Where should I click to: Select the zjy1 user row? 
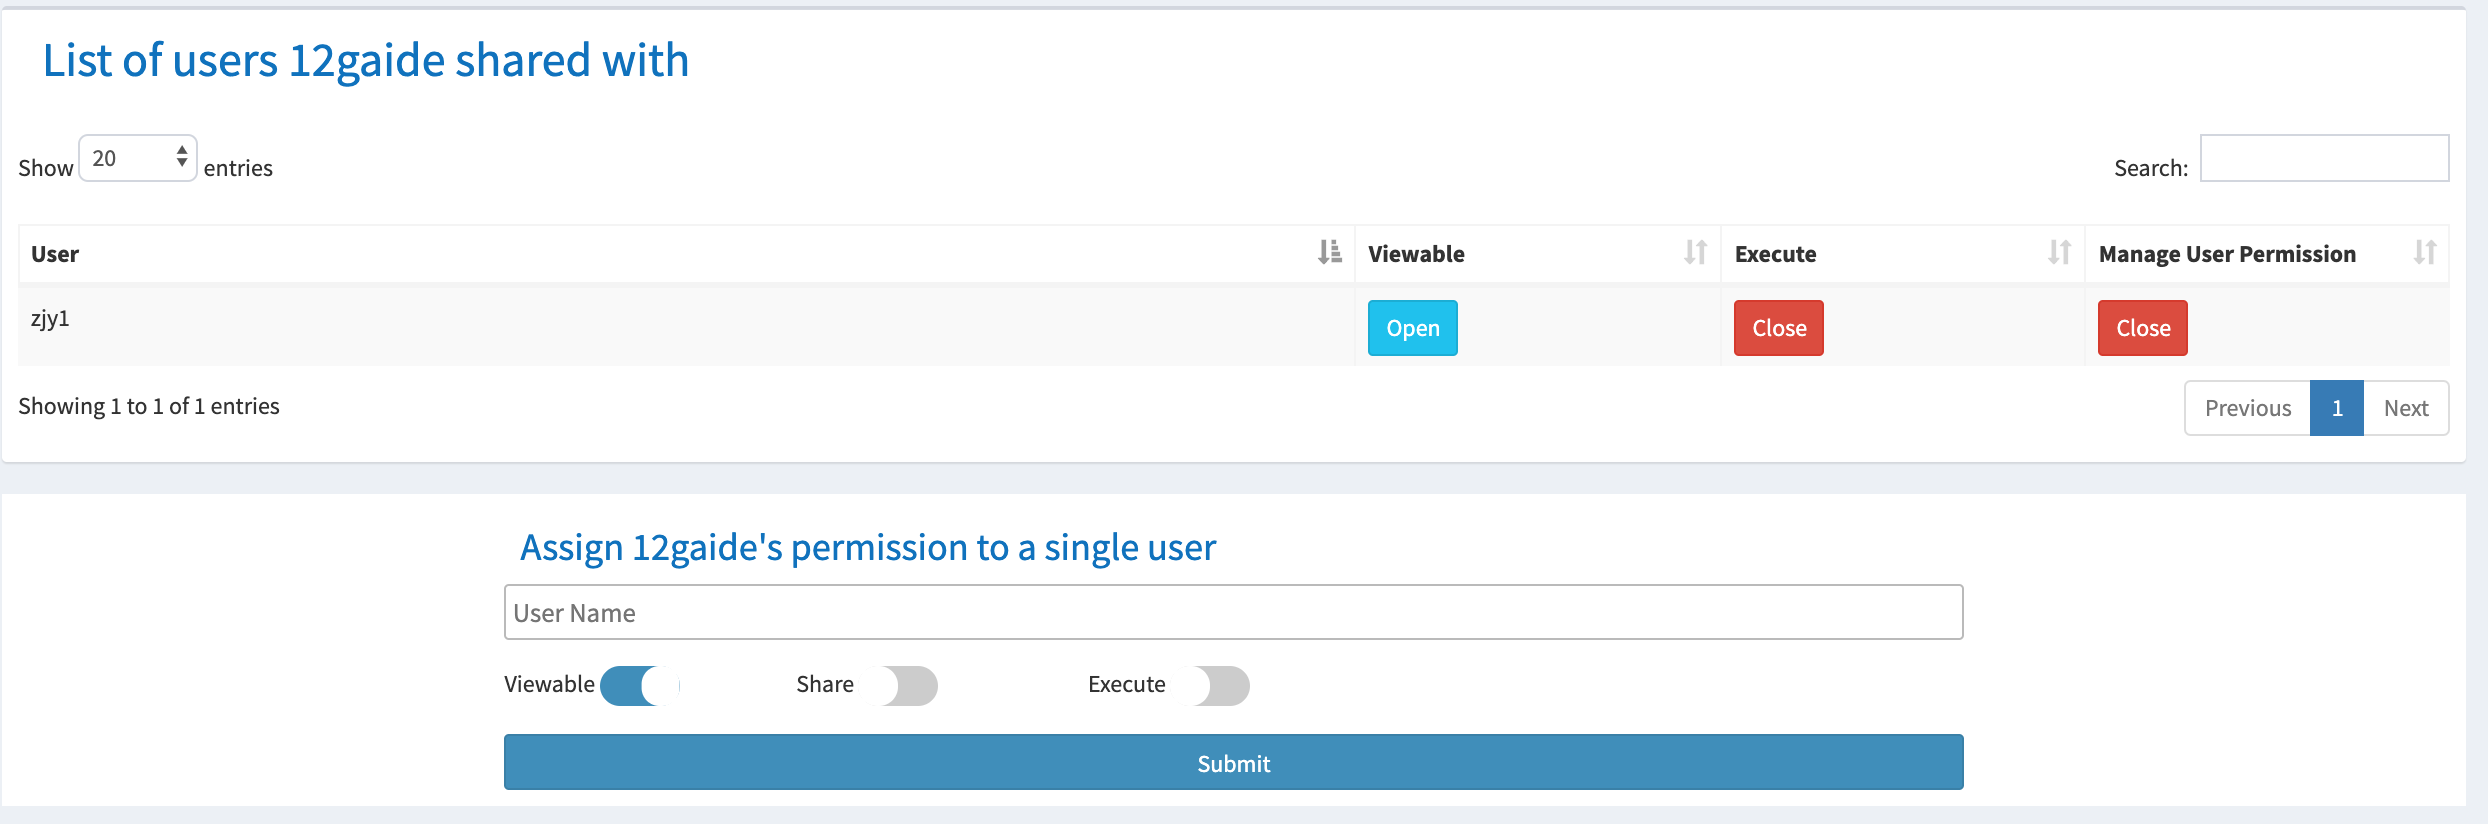coord(1234,327)
